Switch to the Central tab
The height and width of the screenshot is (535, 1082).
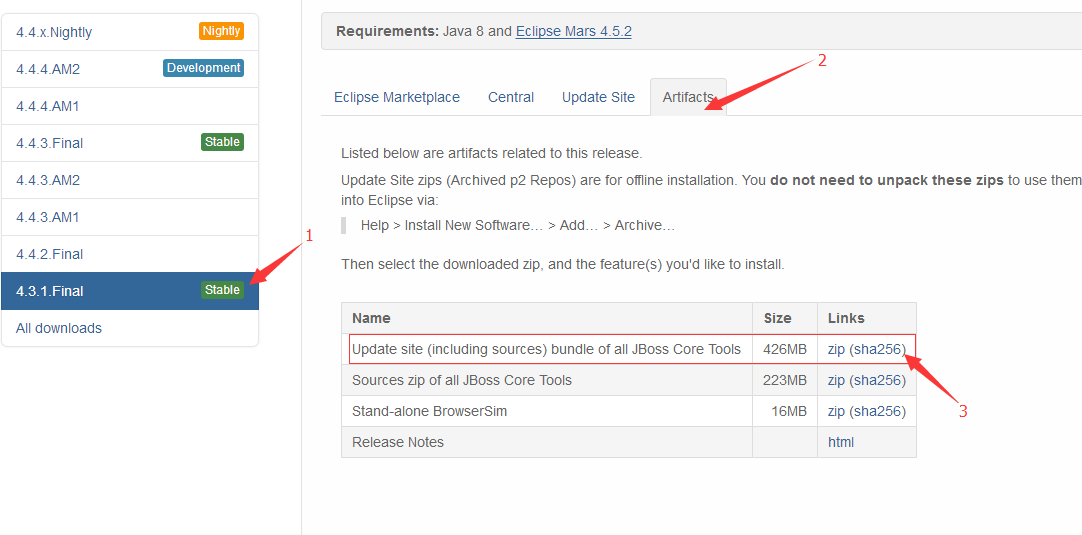[511, 97]
